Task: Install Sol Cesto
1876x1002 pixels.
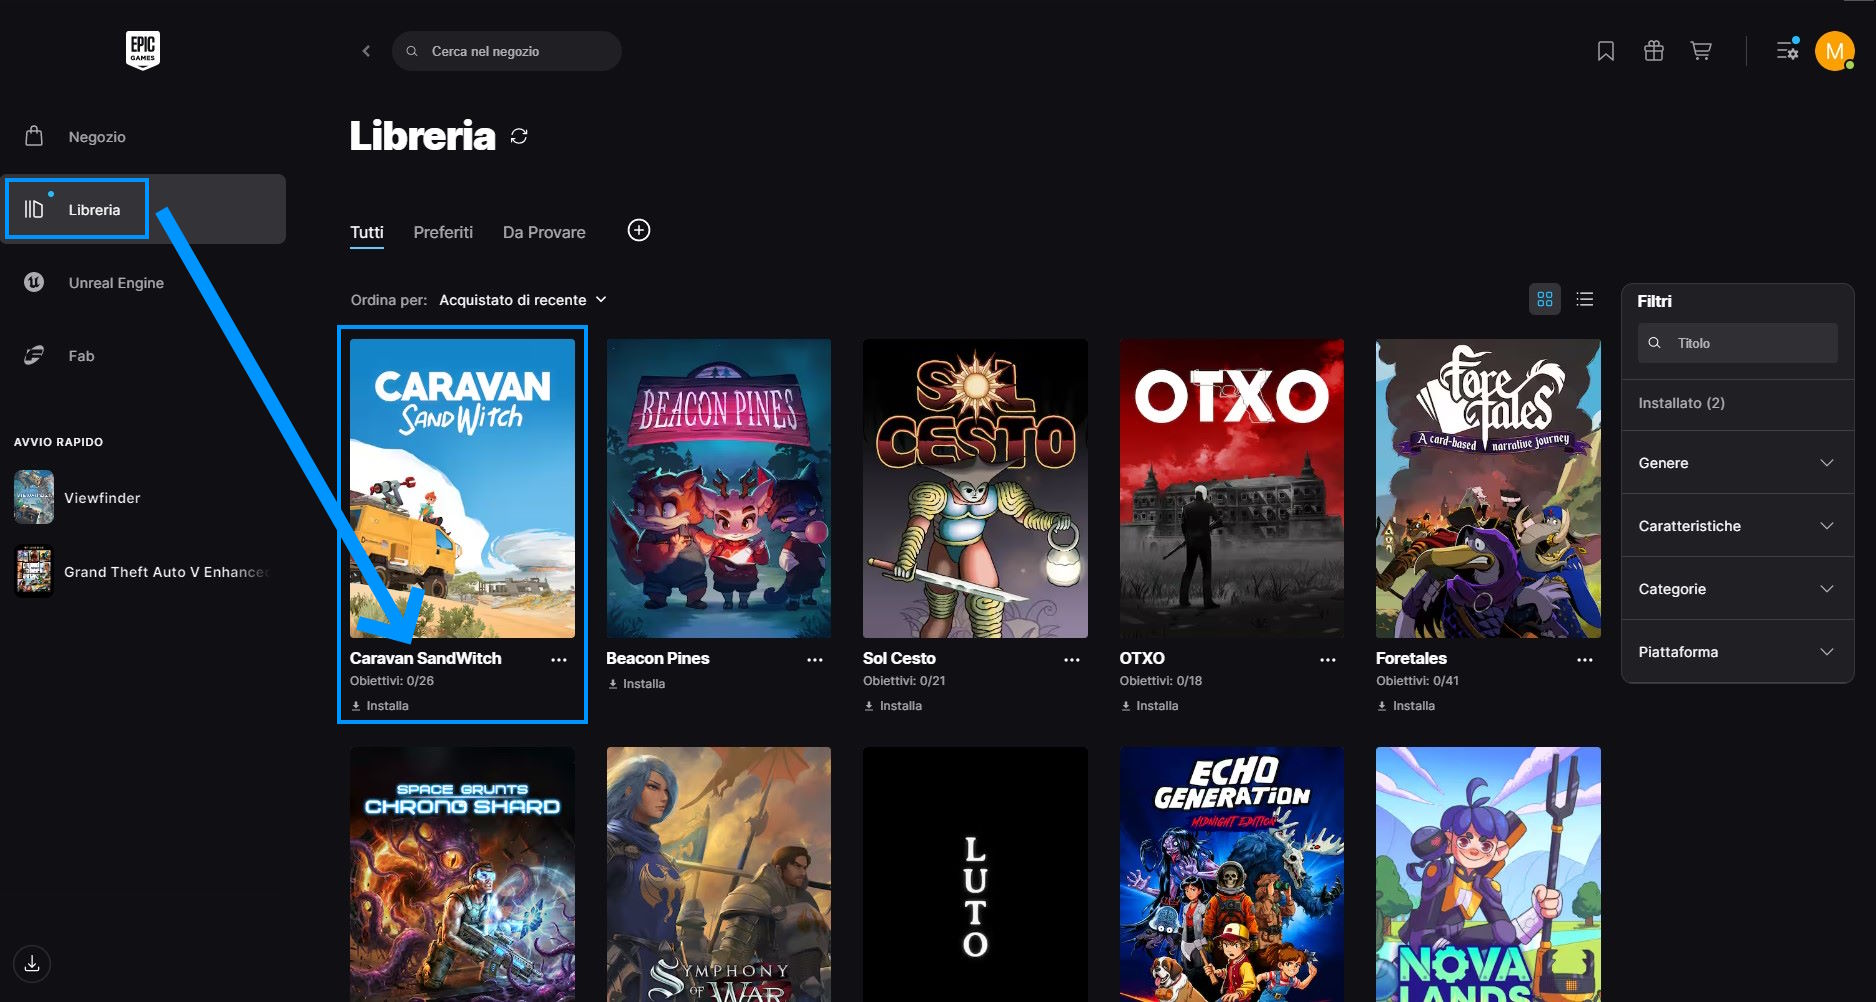Action: click(893, 706)
